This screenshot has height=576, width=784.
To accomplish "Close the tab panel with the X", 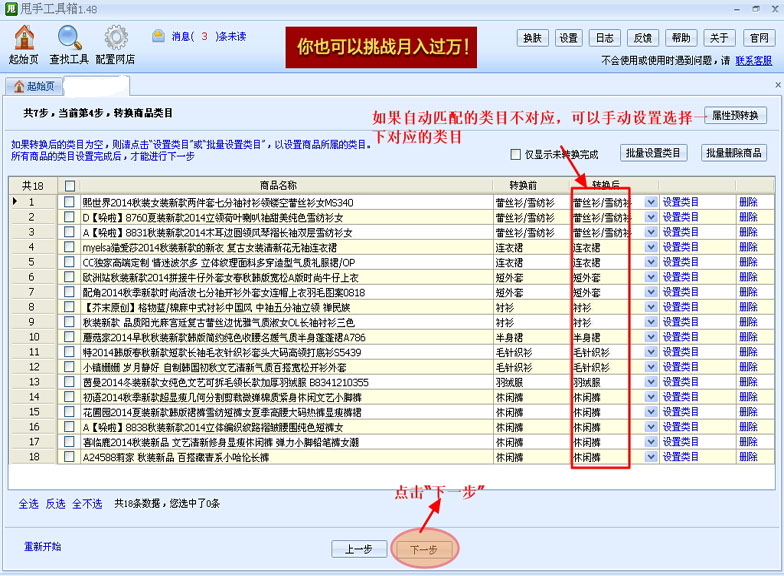I will pos(778,85).
